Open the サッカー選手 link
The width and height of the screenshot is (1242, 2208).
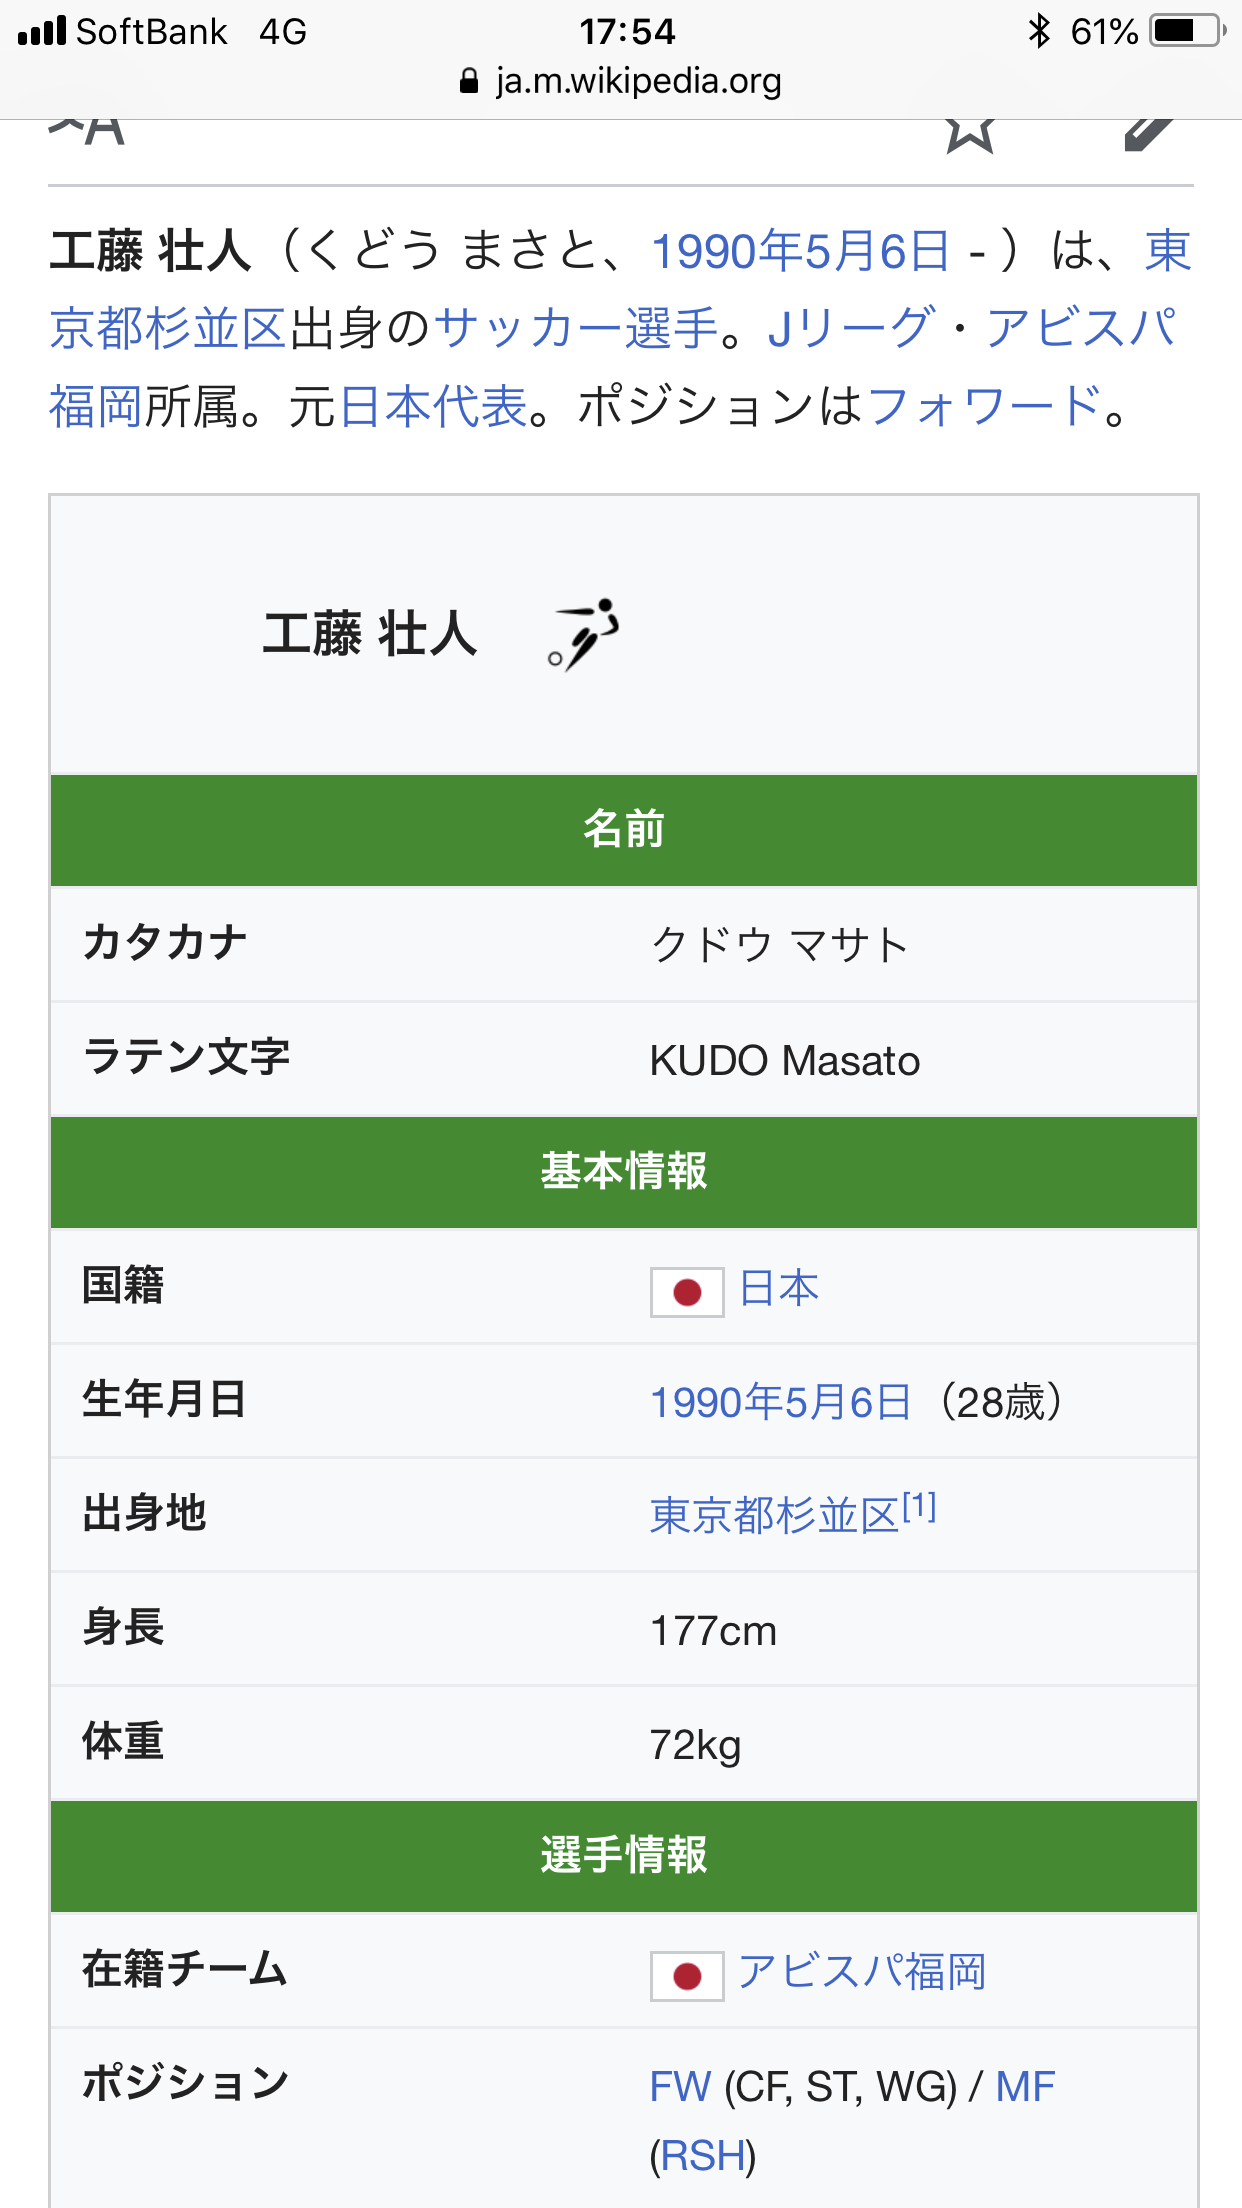coord(577,329)
